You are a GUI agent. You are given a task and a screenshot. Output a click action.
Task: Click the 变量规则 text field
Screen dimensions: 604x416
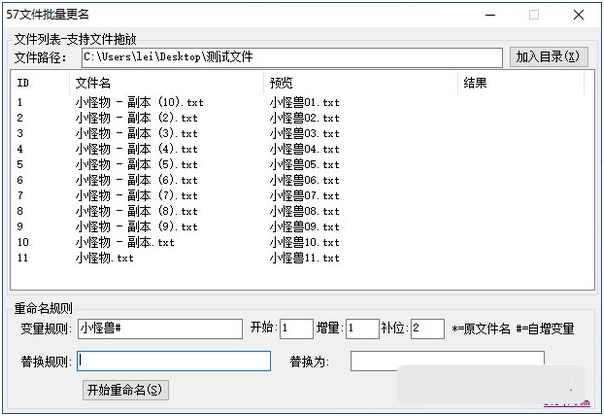(160, 329)
